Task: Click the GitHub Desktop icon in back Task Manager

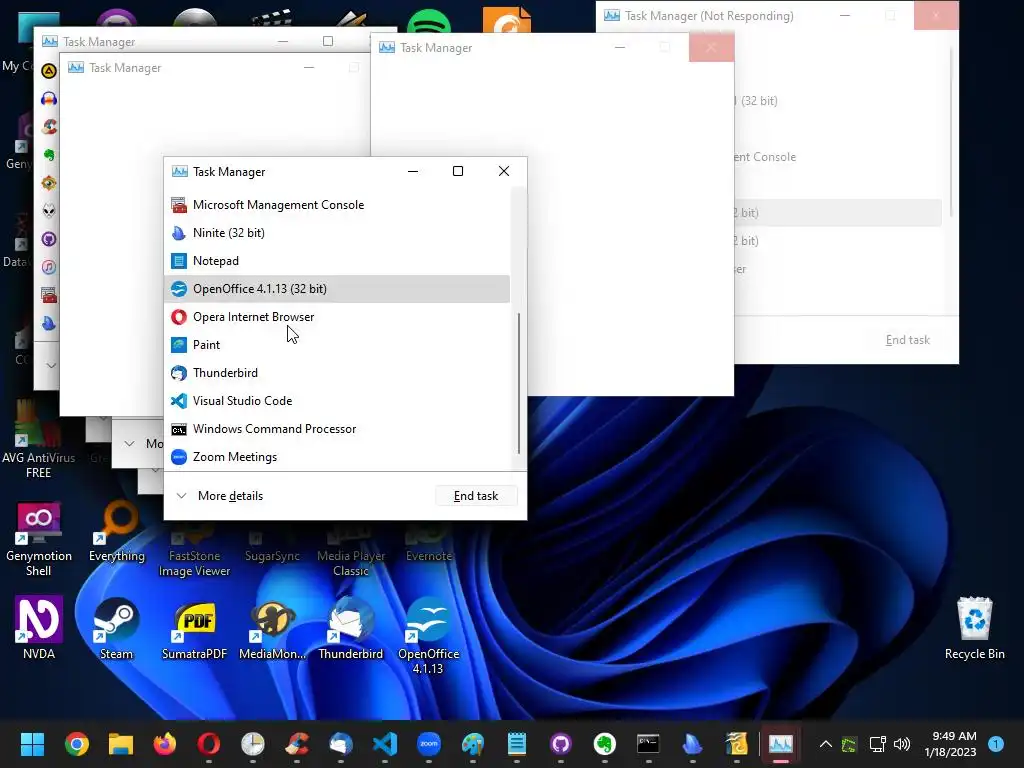Action: (x=49, y=239)
